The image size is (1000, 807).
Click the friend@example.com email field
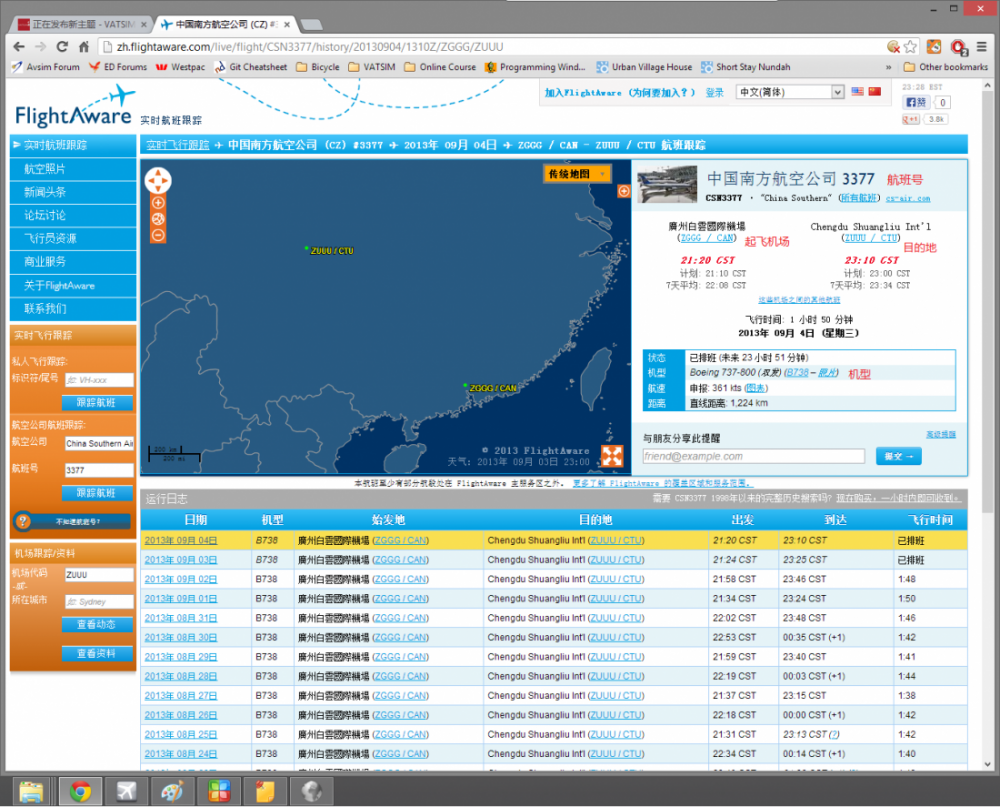click(753, 456)
